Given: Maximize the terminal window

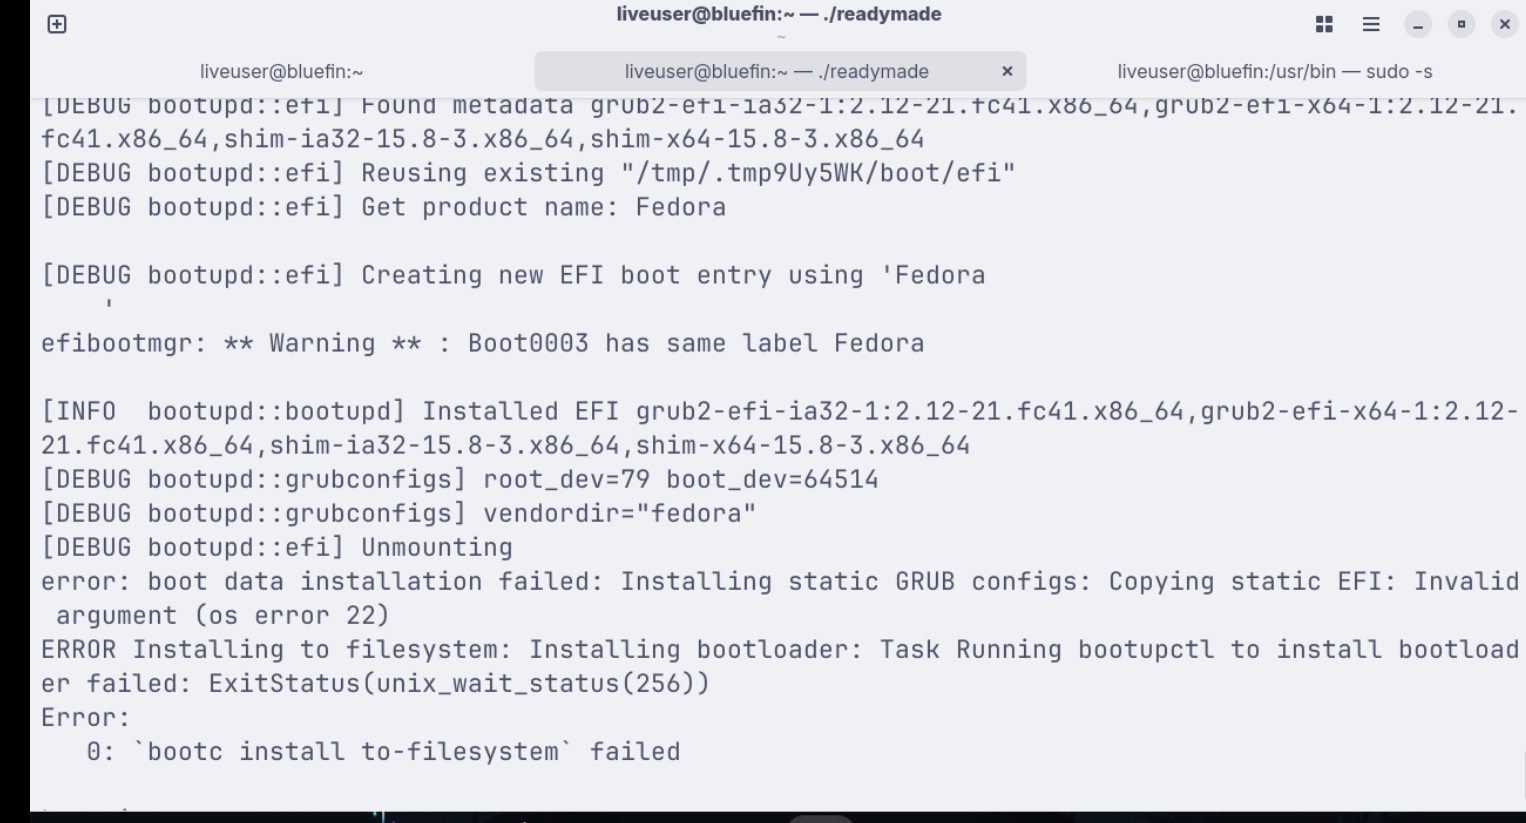Looking at the screenshot, I should point(1461,24).
